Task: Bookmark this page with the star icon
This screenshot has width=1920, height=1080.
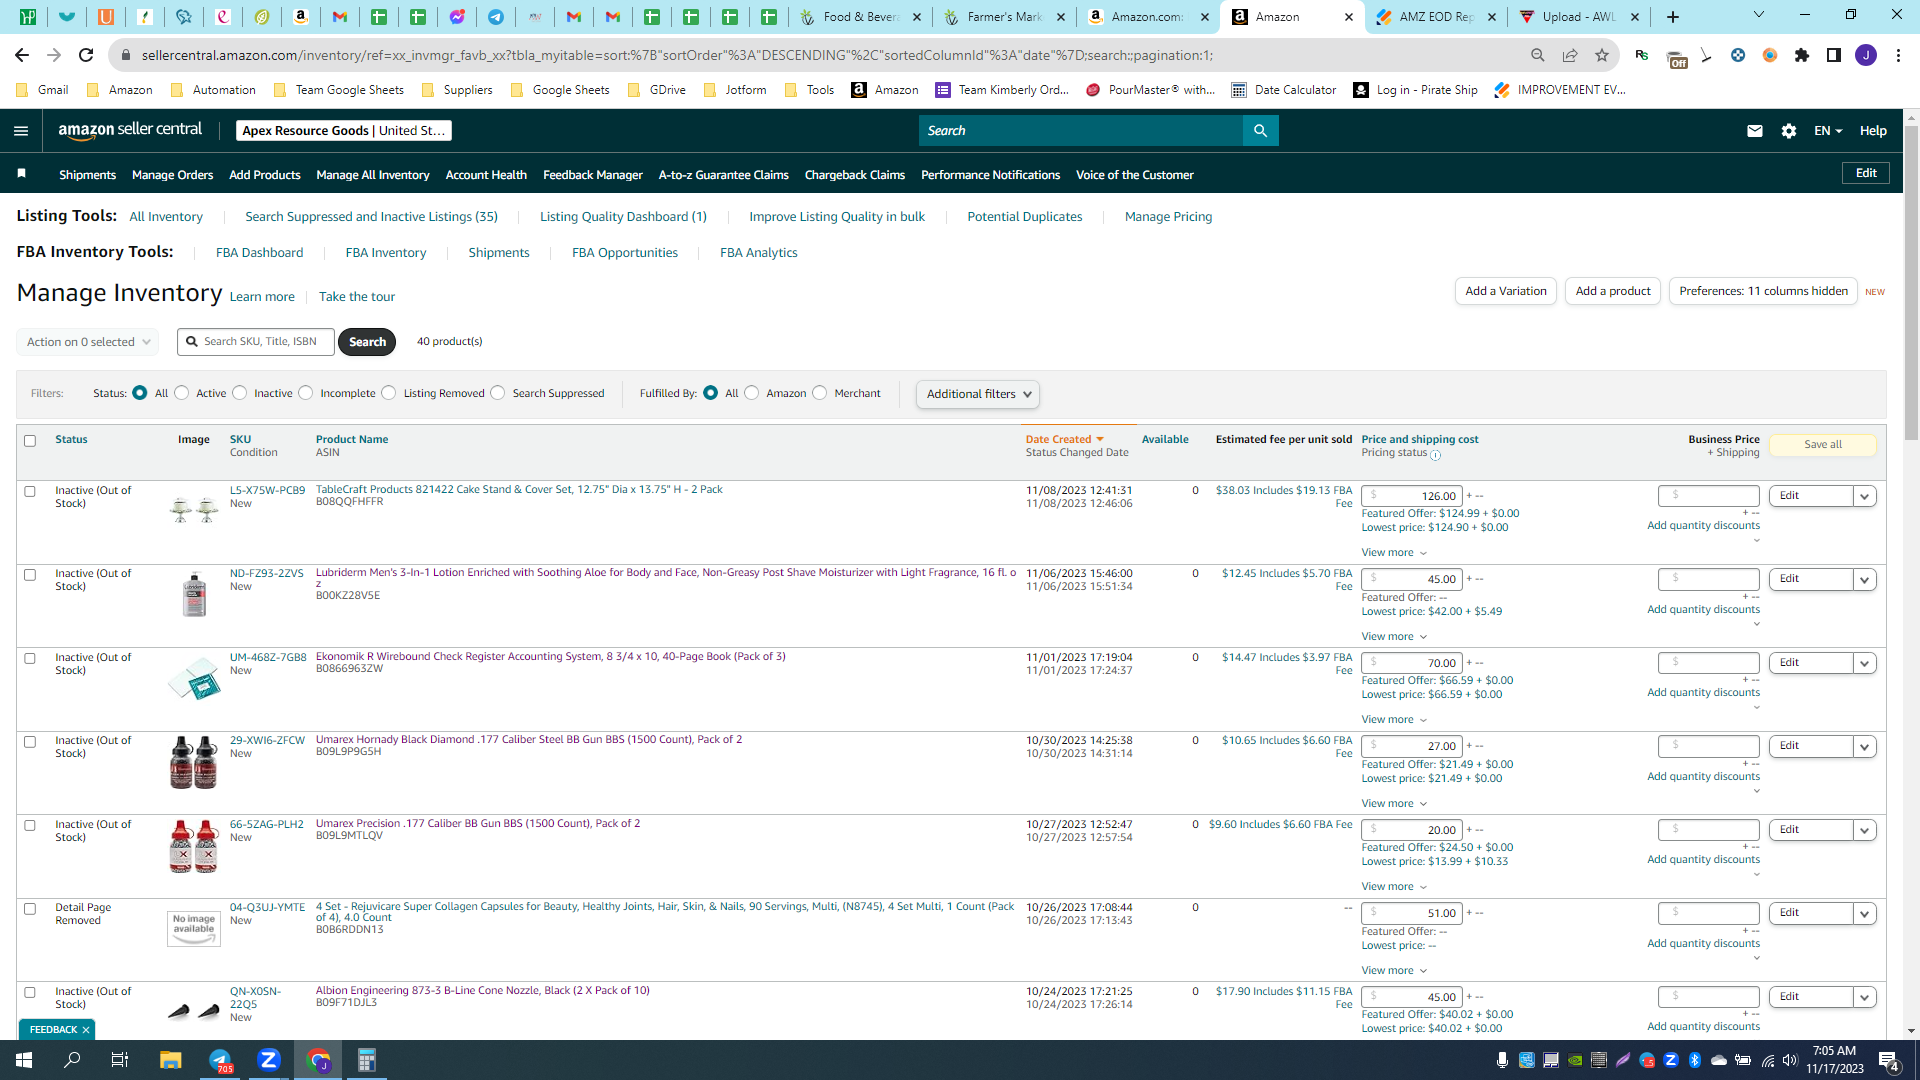Action: 1602,55
